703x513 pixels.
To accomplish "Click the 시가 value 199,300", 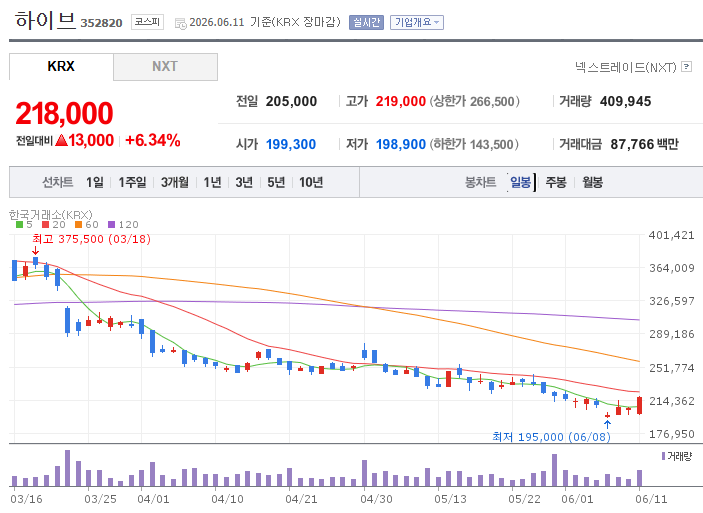I will pyautogui.click(x=291, y=144).
